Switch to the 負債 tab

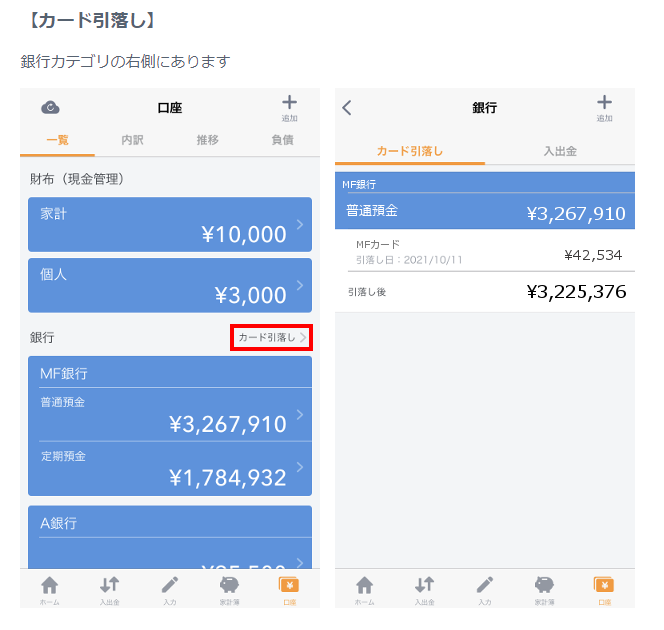click(x=282, y=140)
